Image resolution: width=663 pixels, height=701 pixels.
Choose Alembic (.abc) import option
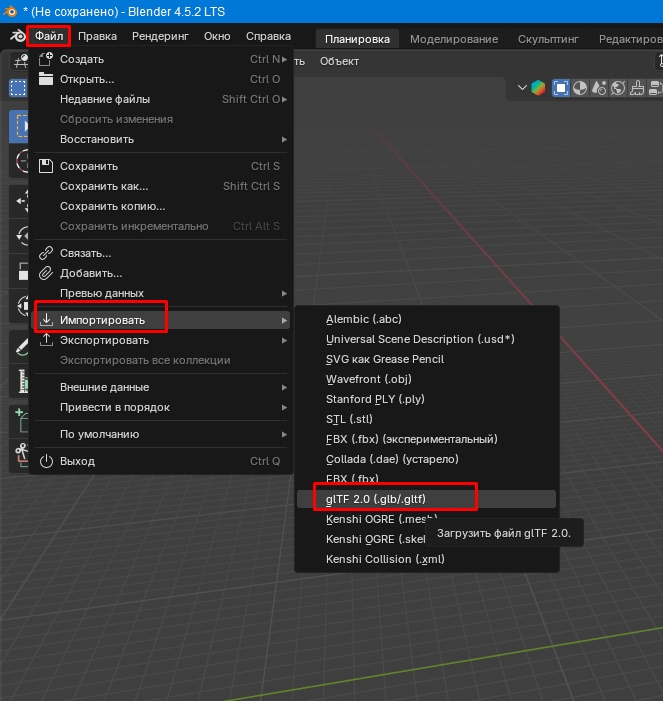tap(427, 319)
